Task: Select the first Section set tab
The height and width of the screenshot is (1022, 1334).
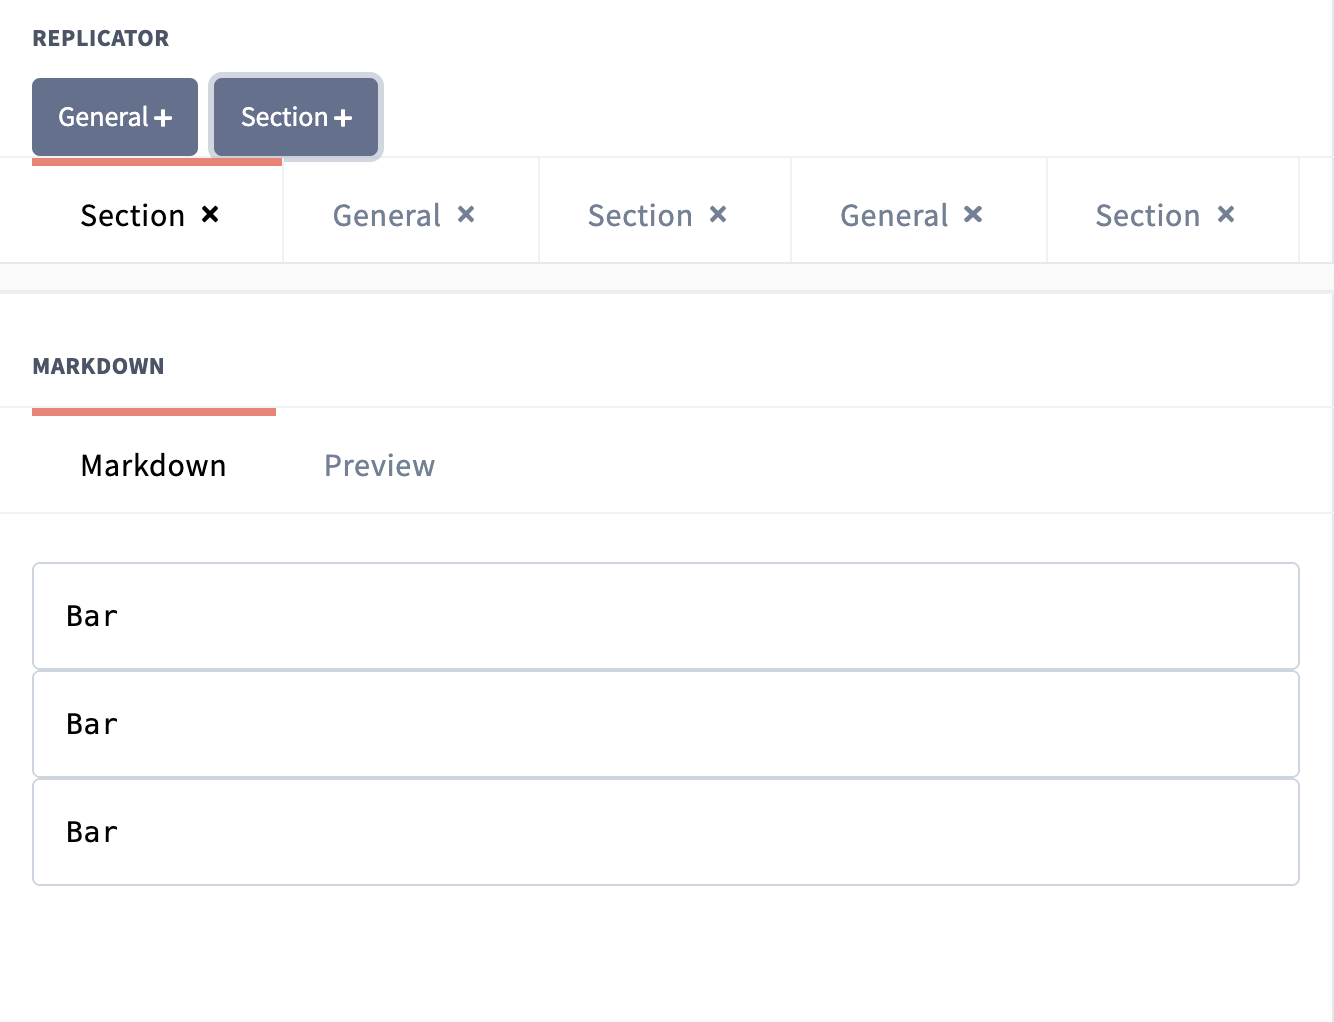Action: (131, 215)
